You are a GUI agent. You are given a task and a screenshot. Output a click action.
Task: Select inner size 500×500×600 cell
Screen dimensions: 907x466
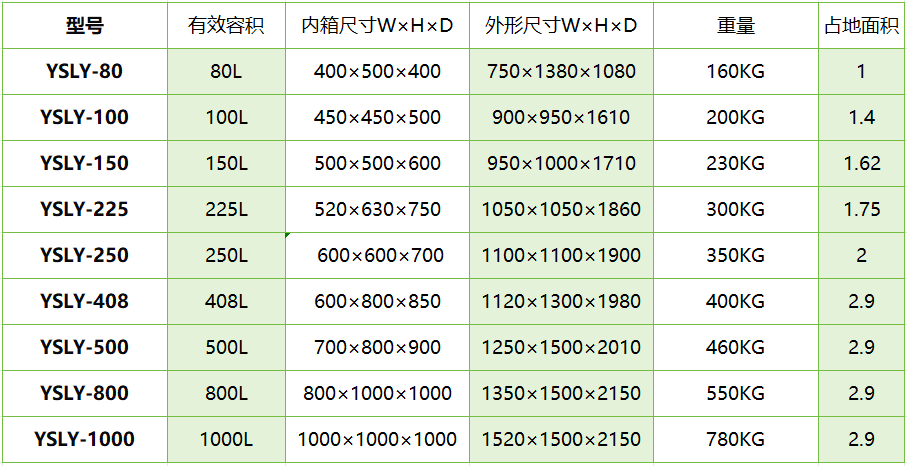[x=377, y=164]
